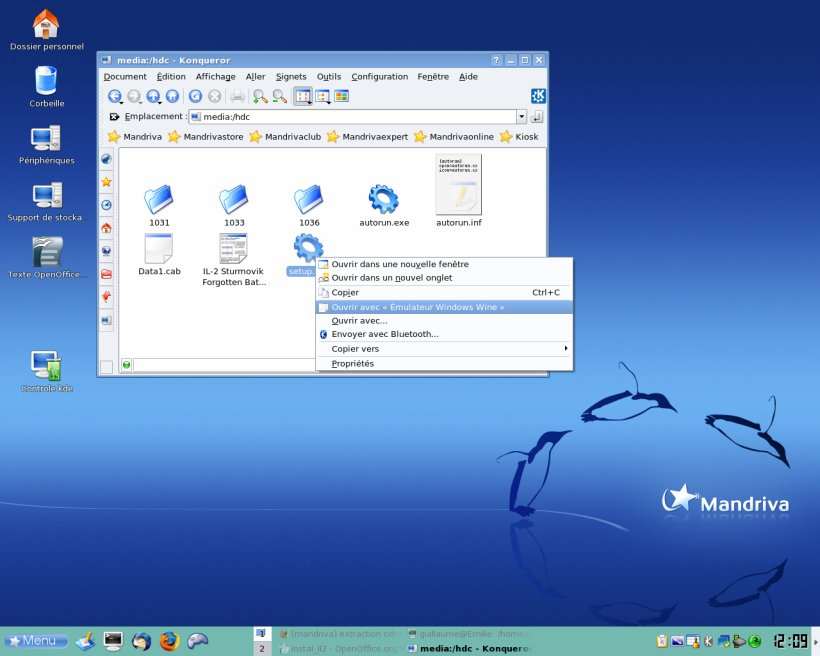Image resolution: width=820 pixels, height=656 pixels.
Task: Clear the Emplacement location bar
Action: (113, 117)
